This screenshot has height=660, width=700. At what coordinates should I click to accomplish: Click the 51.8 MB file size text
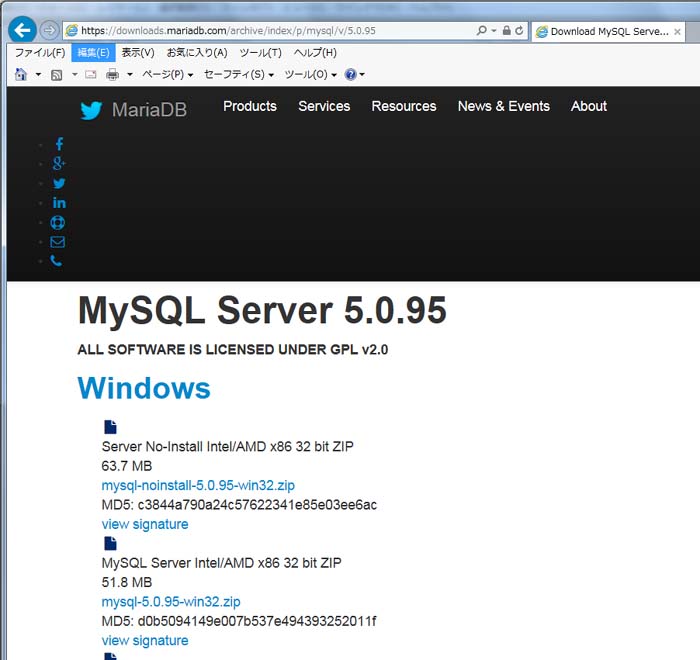(x=127, y=583)
